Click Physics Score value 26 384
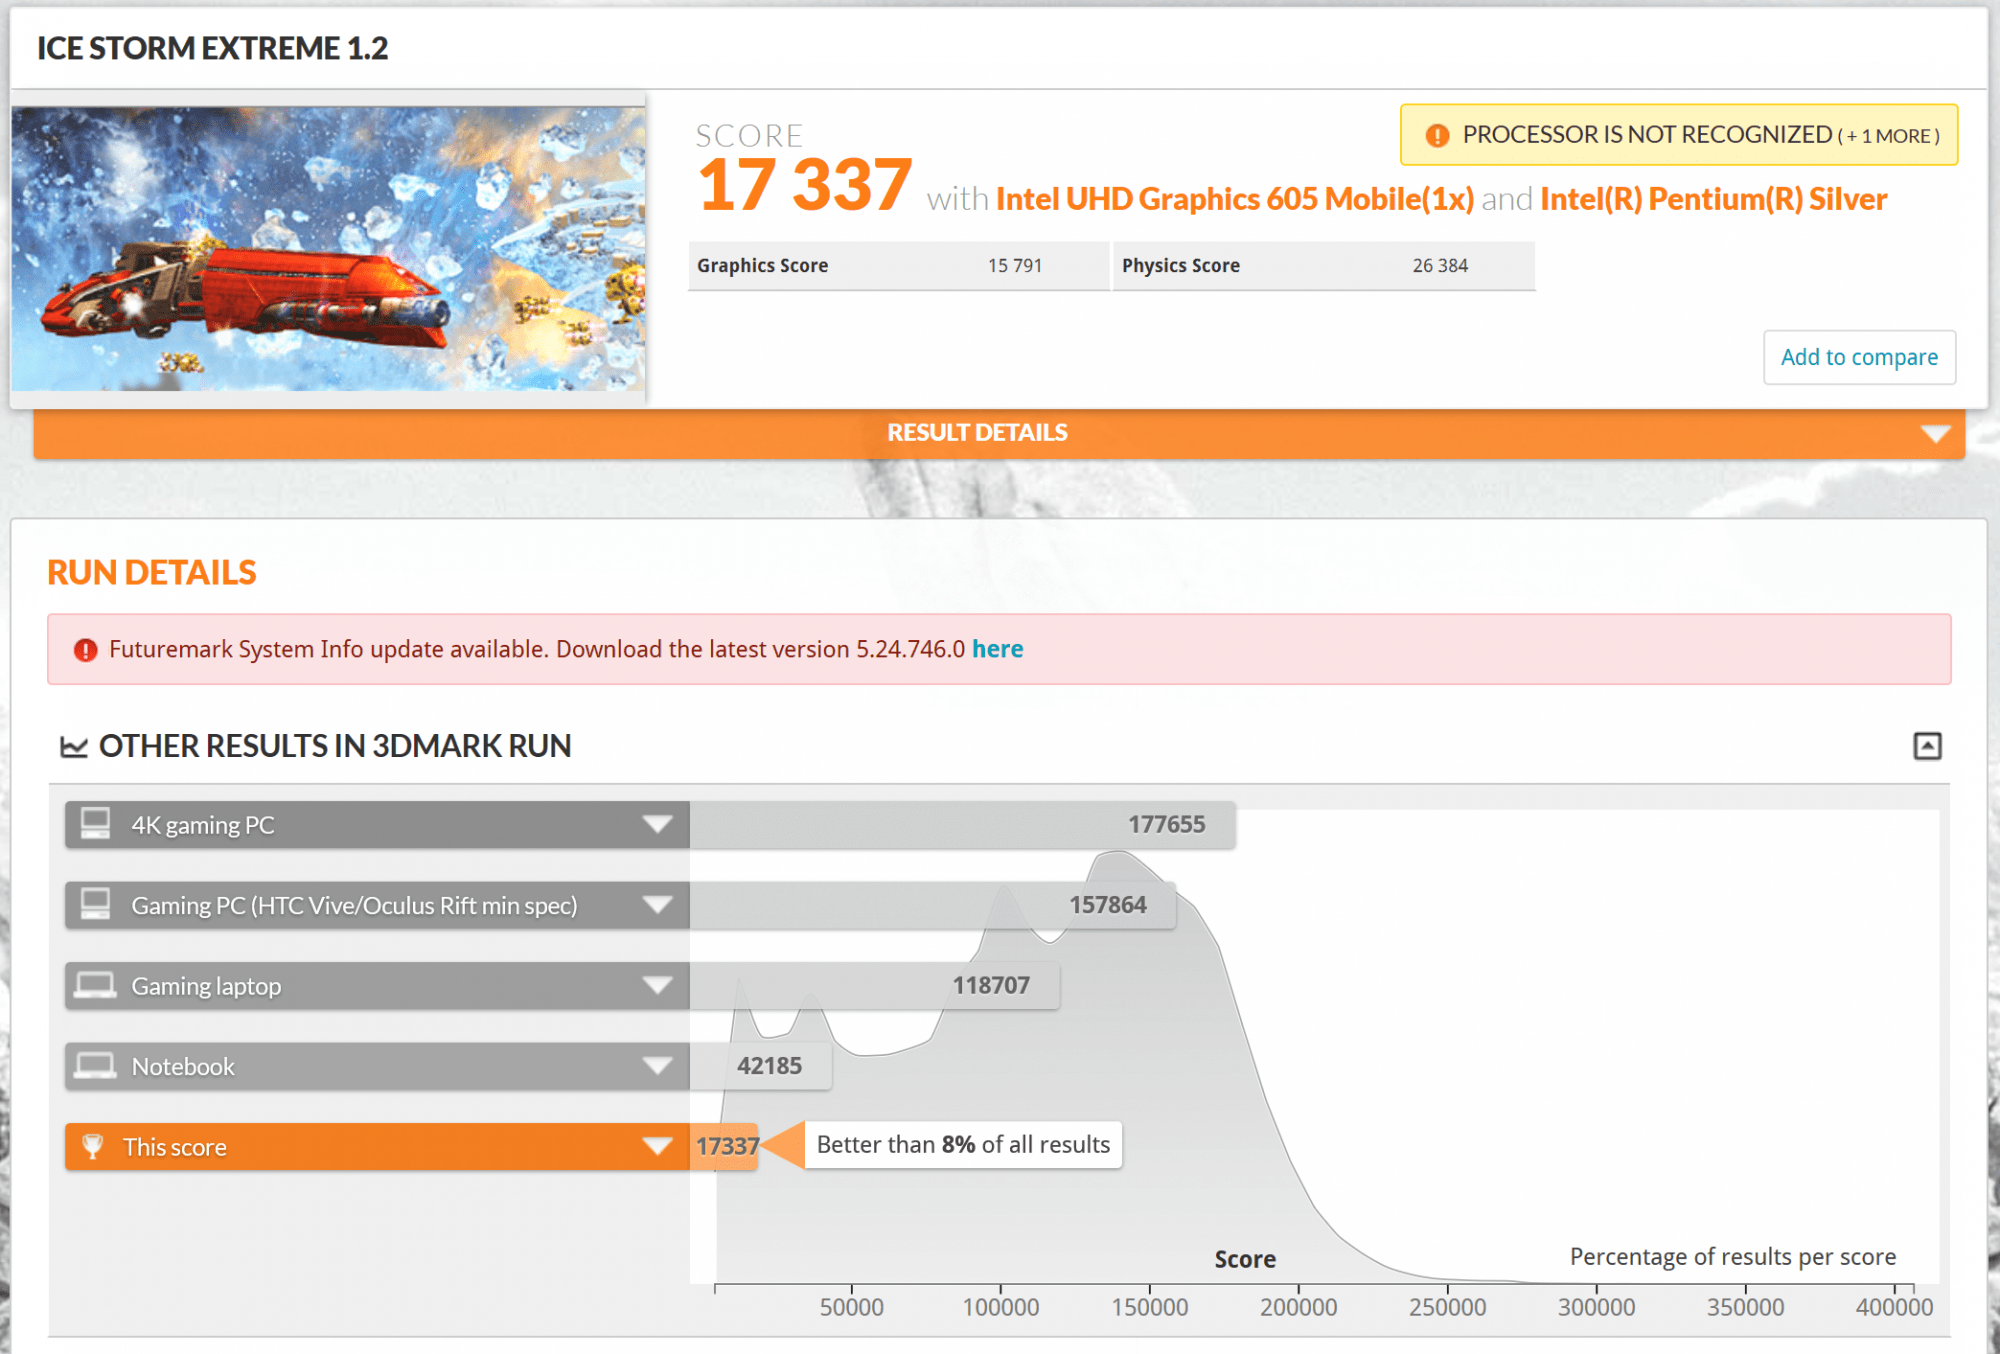The width and height of the screenshot is (2000, 1354). pyautogui.click(x=1440, y=266)
